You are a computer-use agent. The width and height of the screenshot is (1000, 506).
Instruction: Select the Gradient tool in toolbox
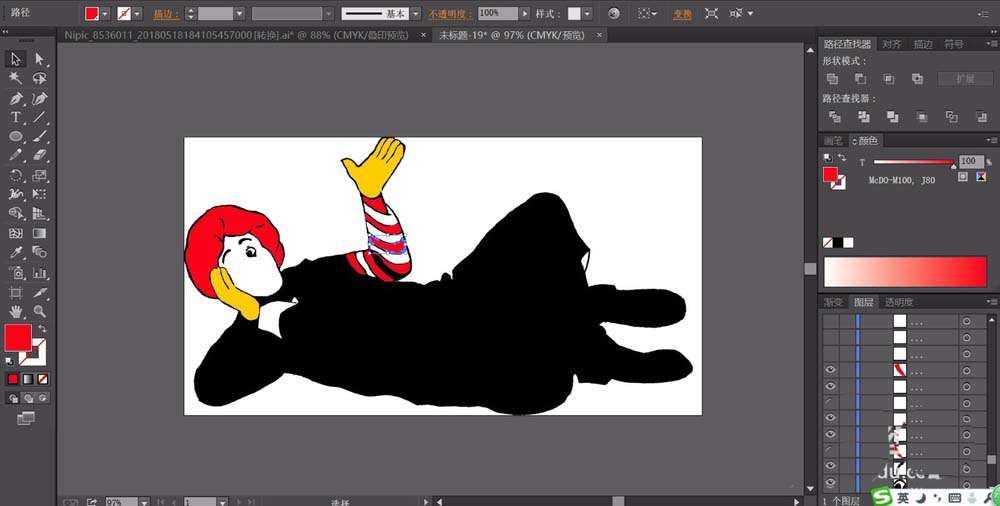click(x=40, y=234)
